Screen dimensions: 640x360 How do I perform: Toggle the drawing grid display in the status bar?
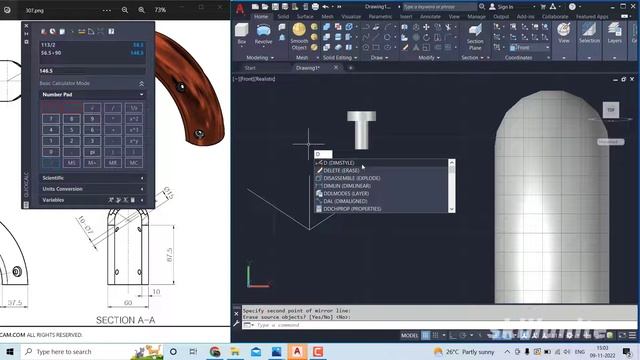(425, 336)
